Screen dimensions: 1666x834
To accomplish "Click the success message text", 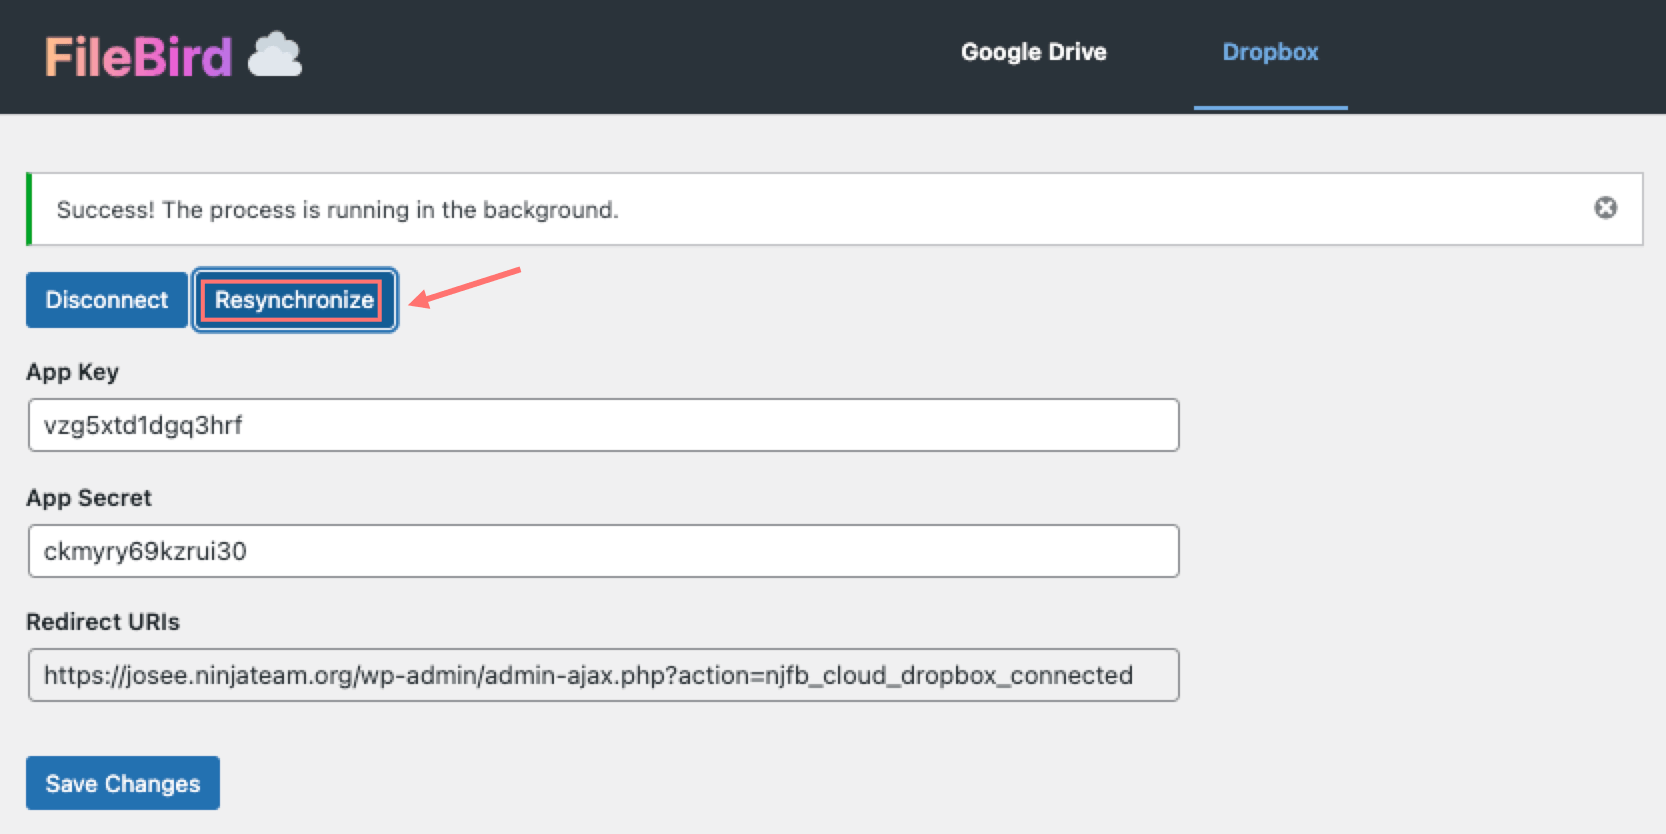I will point(337,210).
